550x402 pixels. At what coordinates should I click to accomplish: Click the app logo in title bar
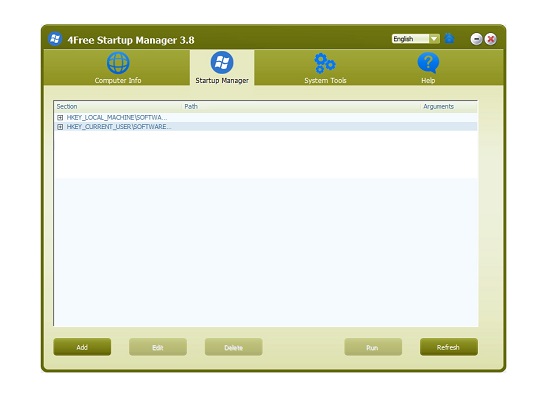[55, 39]
